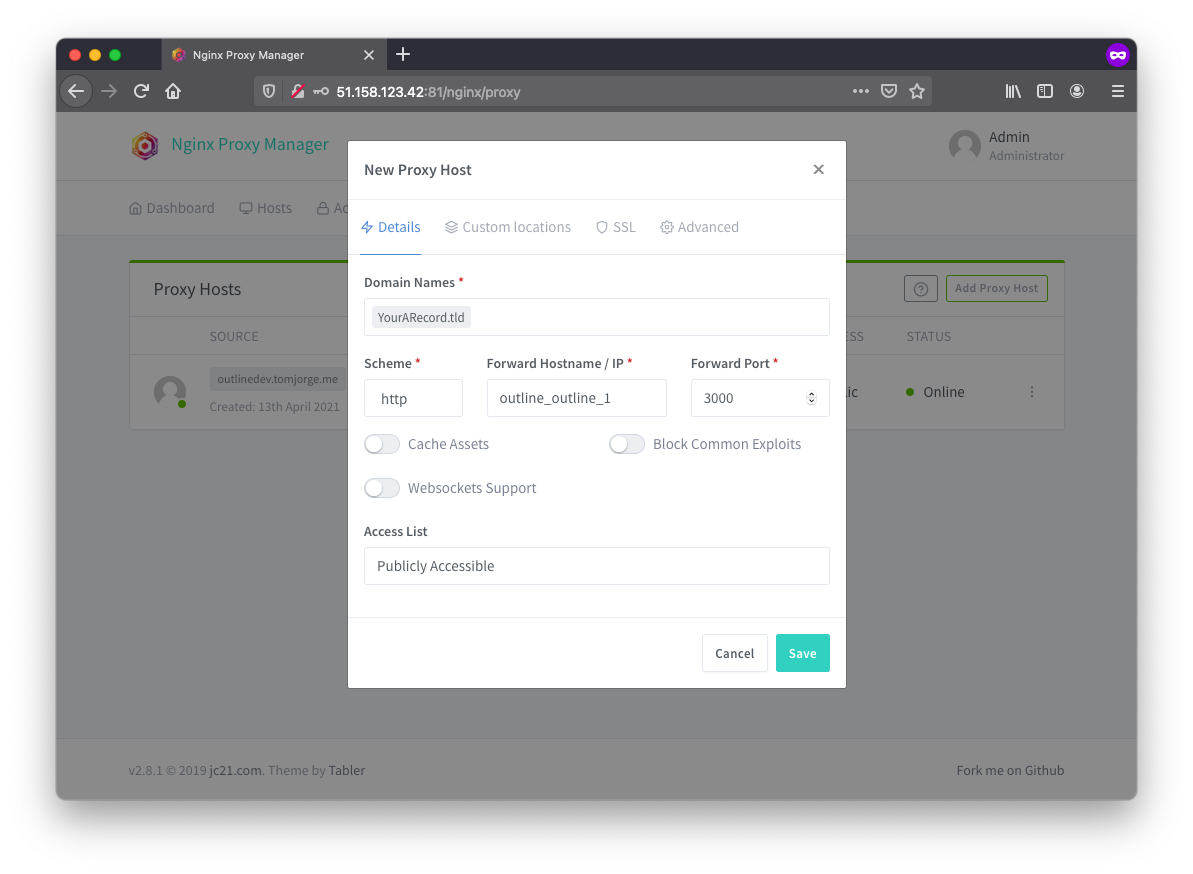
Task: Reload the current page
Action: click(142, 91)
